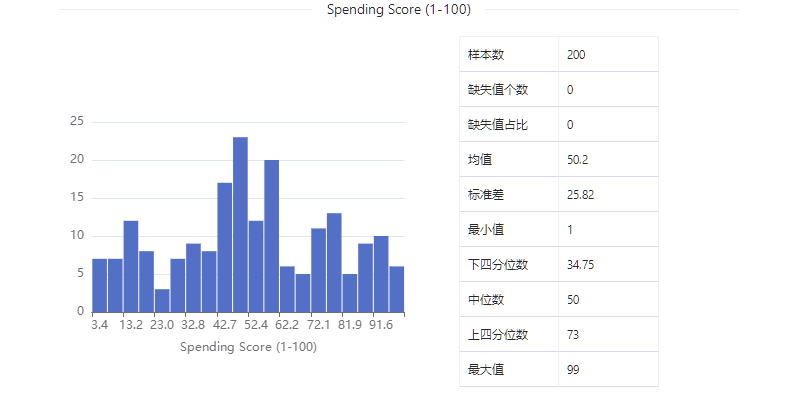Click the '最大值' row label

[x=486, y=370]
